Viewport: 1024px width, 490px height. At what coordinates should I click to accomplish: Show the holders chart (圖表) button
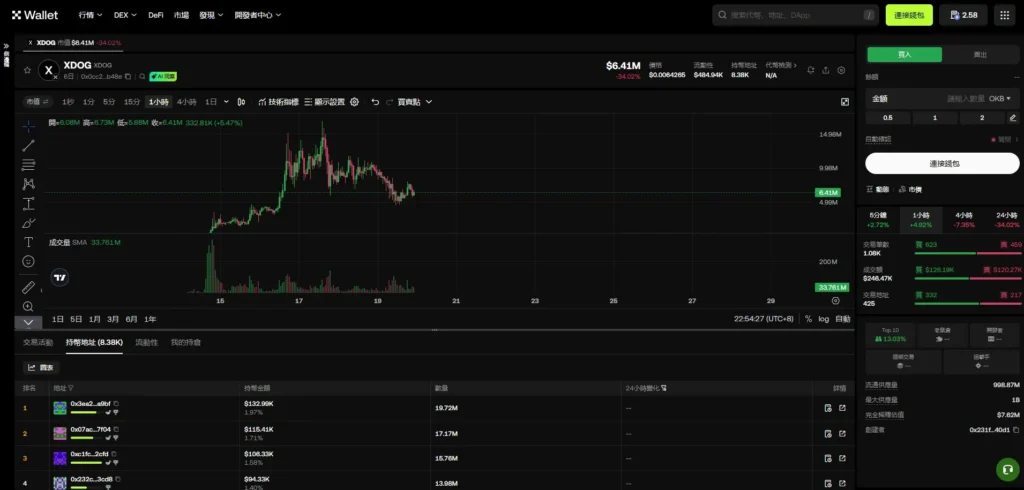coord(41,368)
